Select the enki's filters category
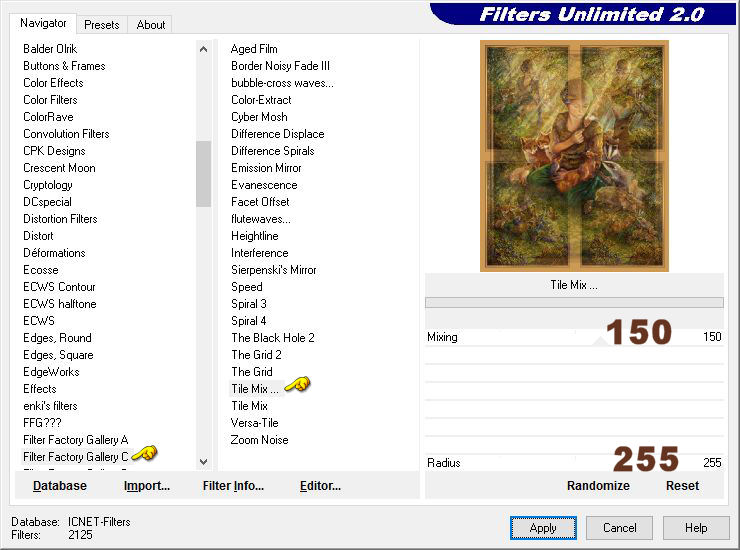Screen dimensions: 740x550 pyautogui.click(x=50, y=406)
